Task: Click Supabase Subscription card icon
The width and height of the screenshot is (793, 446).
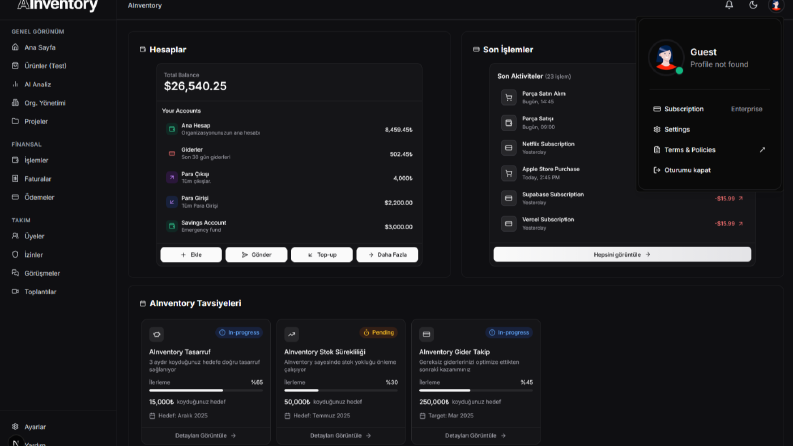Action: (509, 198)
